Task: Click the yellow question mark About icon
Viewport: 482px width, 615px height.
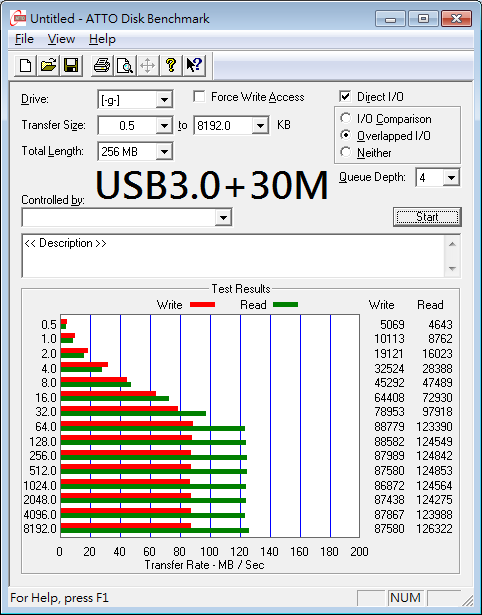Action: pyautogui.click(x=171, y=66)
